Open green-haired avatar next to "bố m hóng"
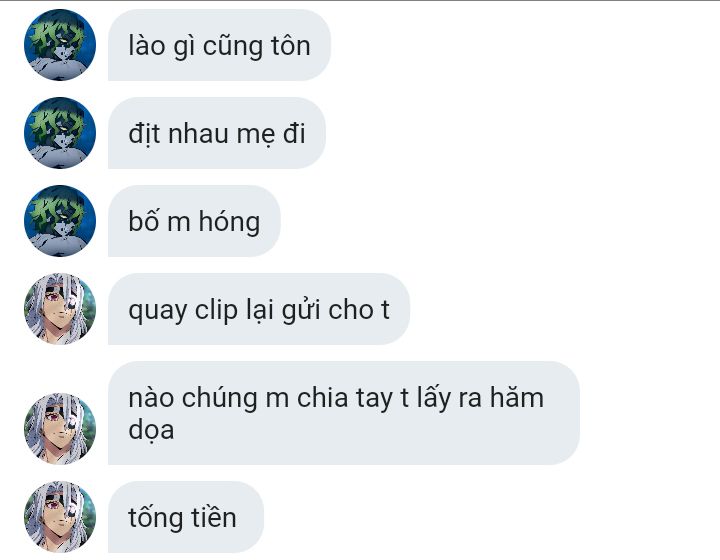This screenshot has height=560, width=720. 60,221
